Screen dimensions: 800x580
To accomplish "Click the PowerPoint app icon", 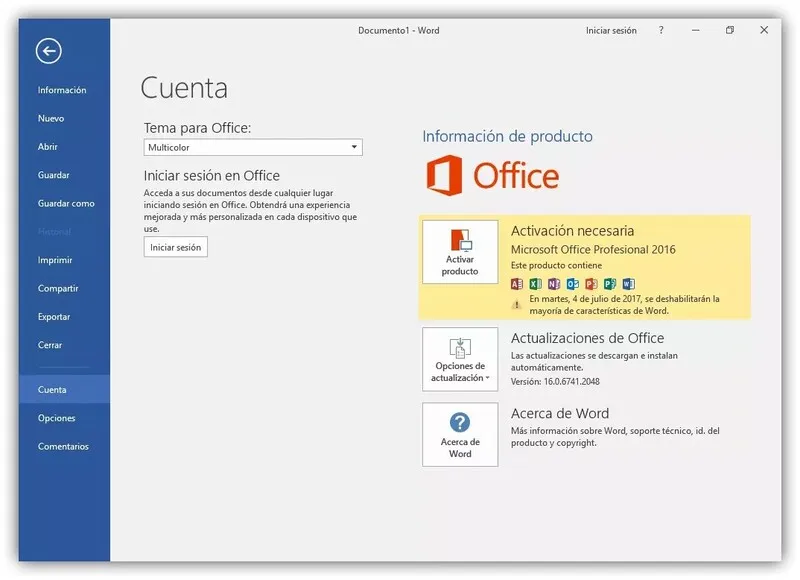I will coord(591,284).
